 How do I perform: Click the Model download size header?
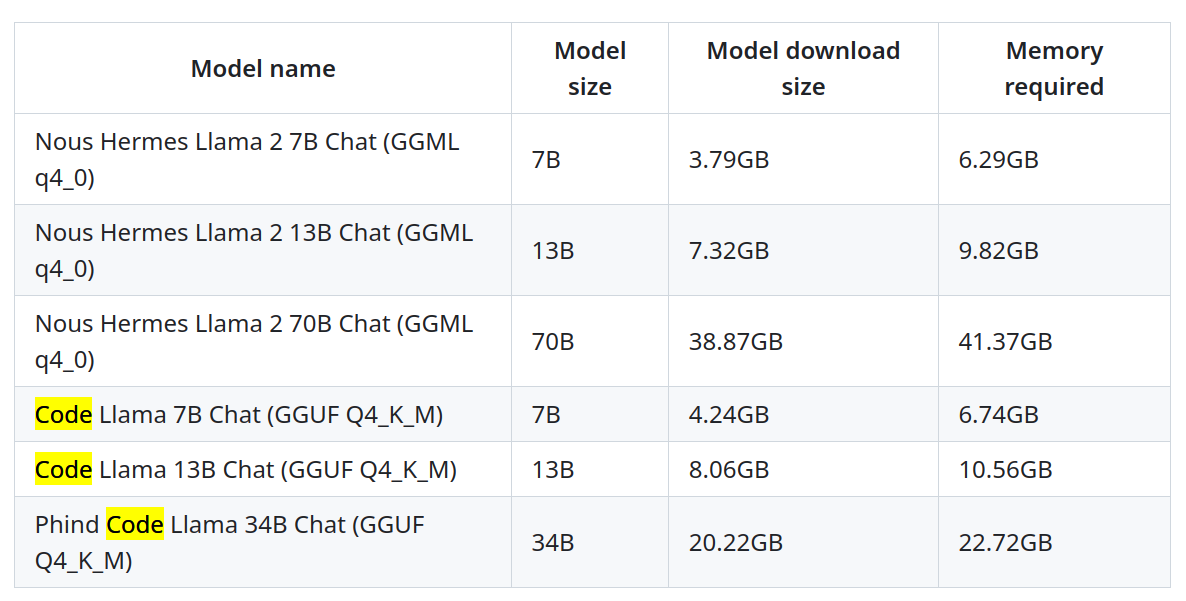(803, 69)
